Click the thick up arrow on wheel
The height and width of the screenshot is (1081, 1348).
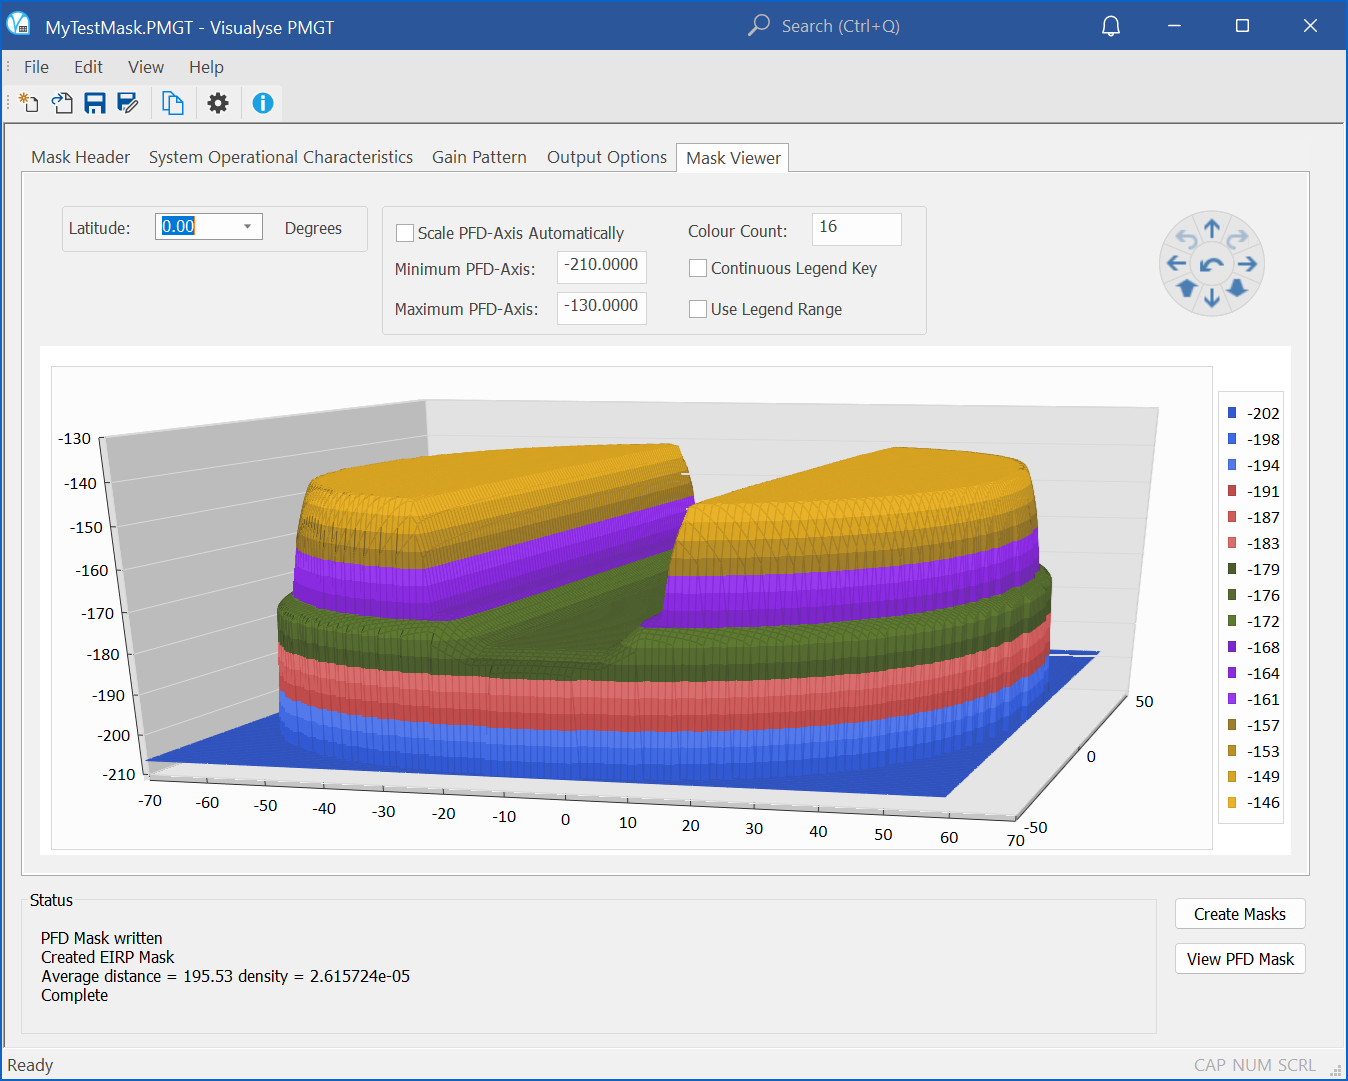pos(1187,288)
